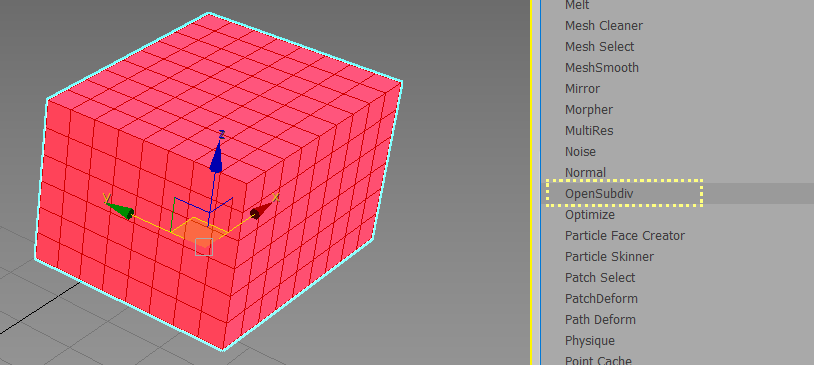Screen dimensions: 814x365
Task: Pick Particle Skinner modifier
Action: (x=677, y=256)
